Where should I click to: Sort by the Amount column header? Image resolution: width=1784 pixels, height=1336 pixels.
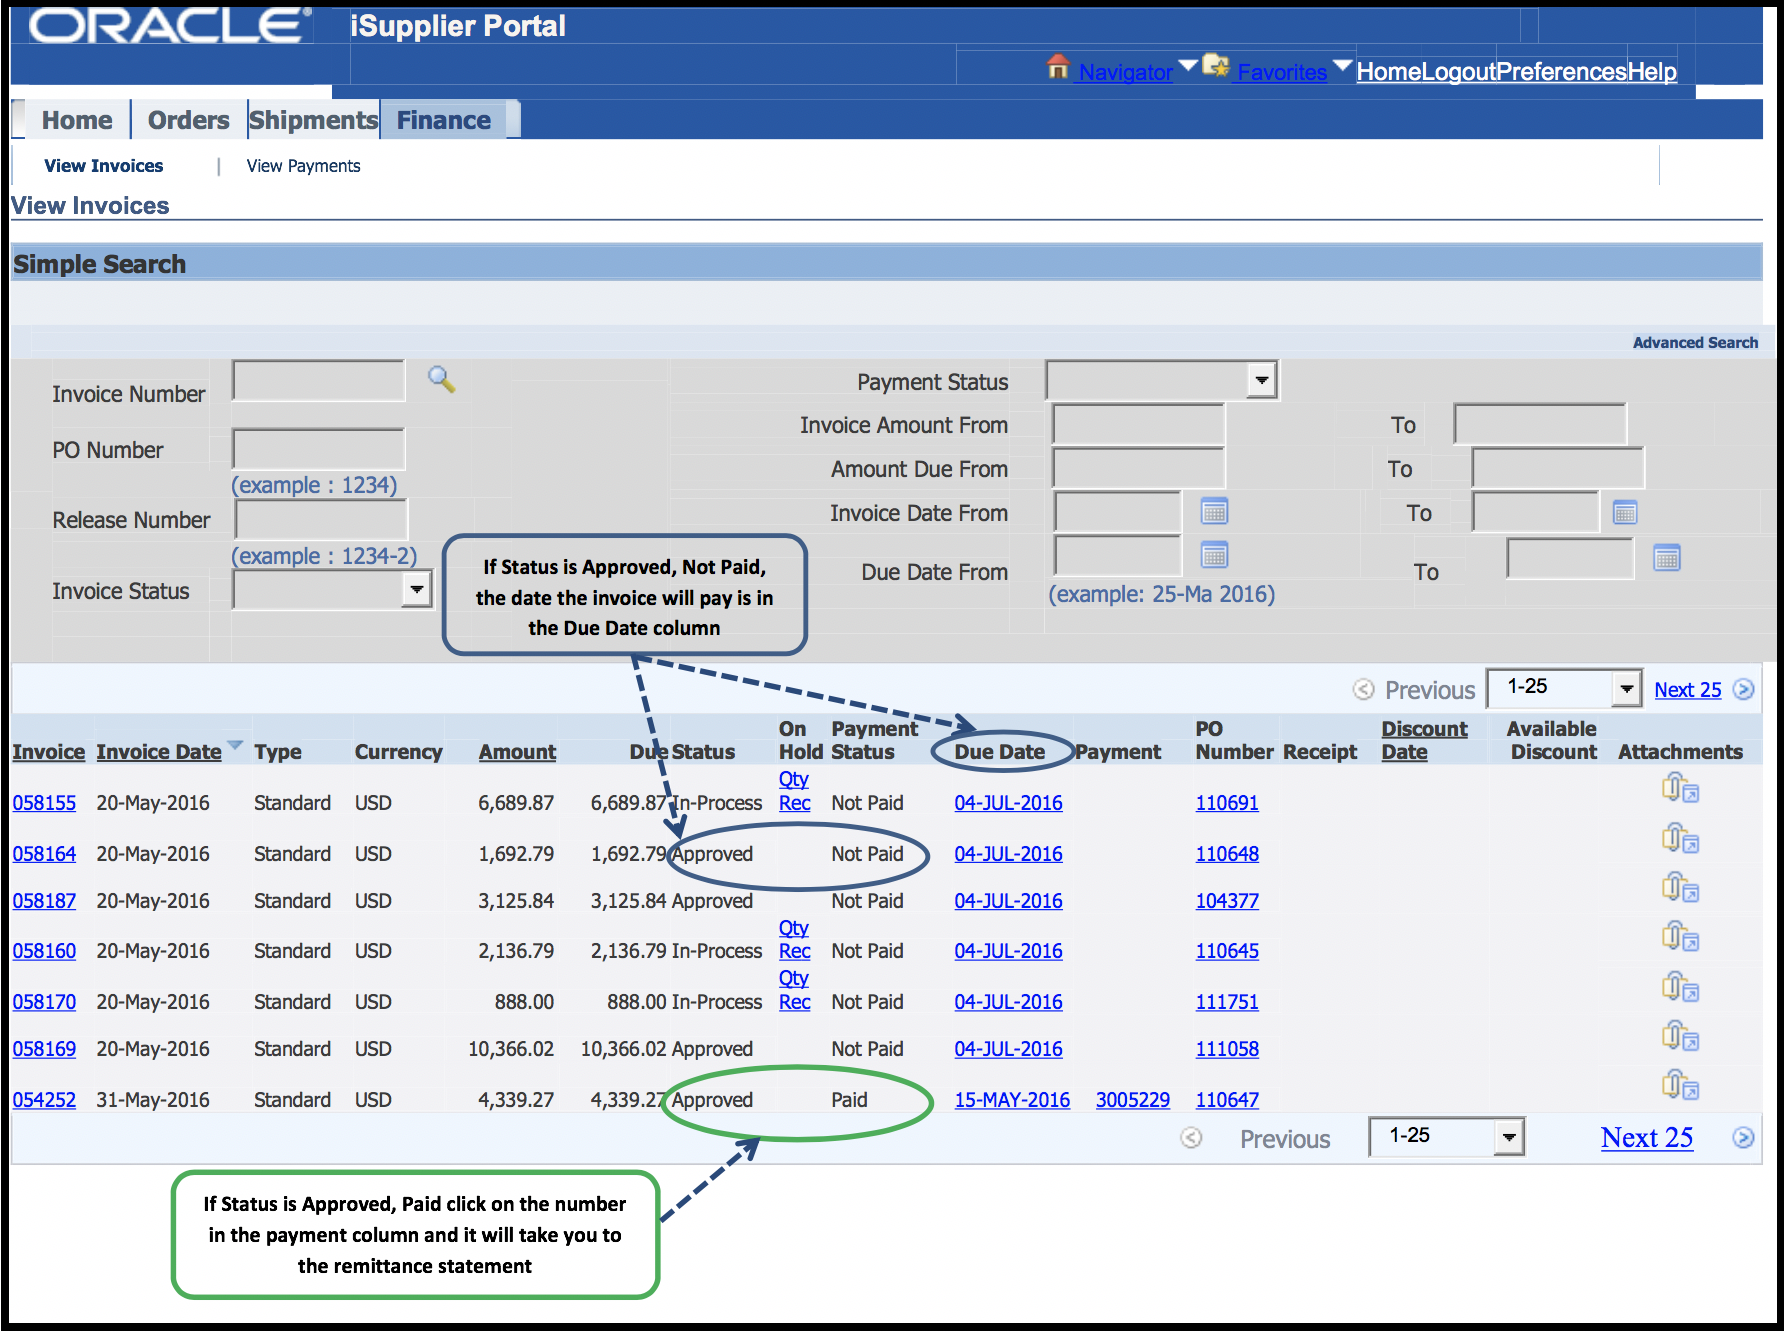coord(517,752)
